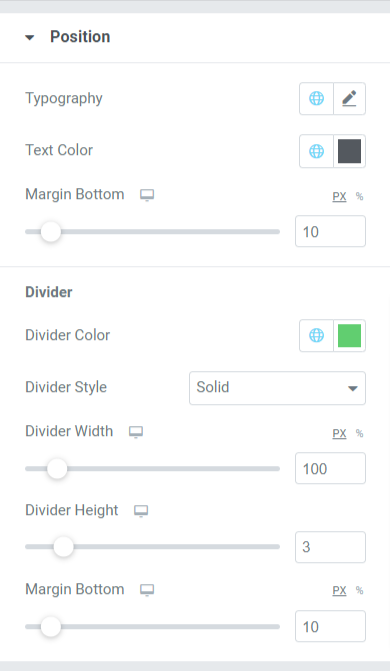
Task: Click the Position section heading
Action: (80, 37)
